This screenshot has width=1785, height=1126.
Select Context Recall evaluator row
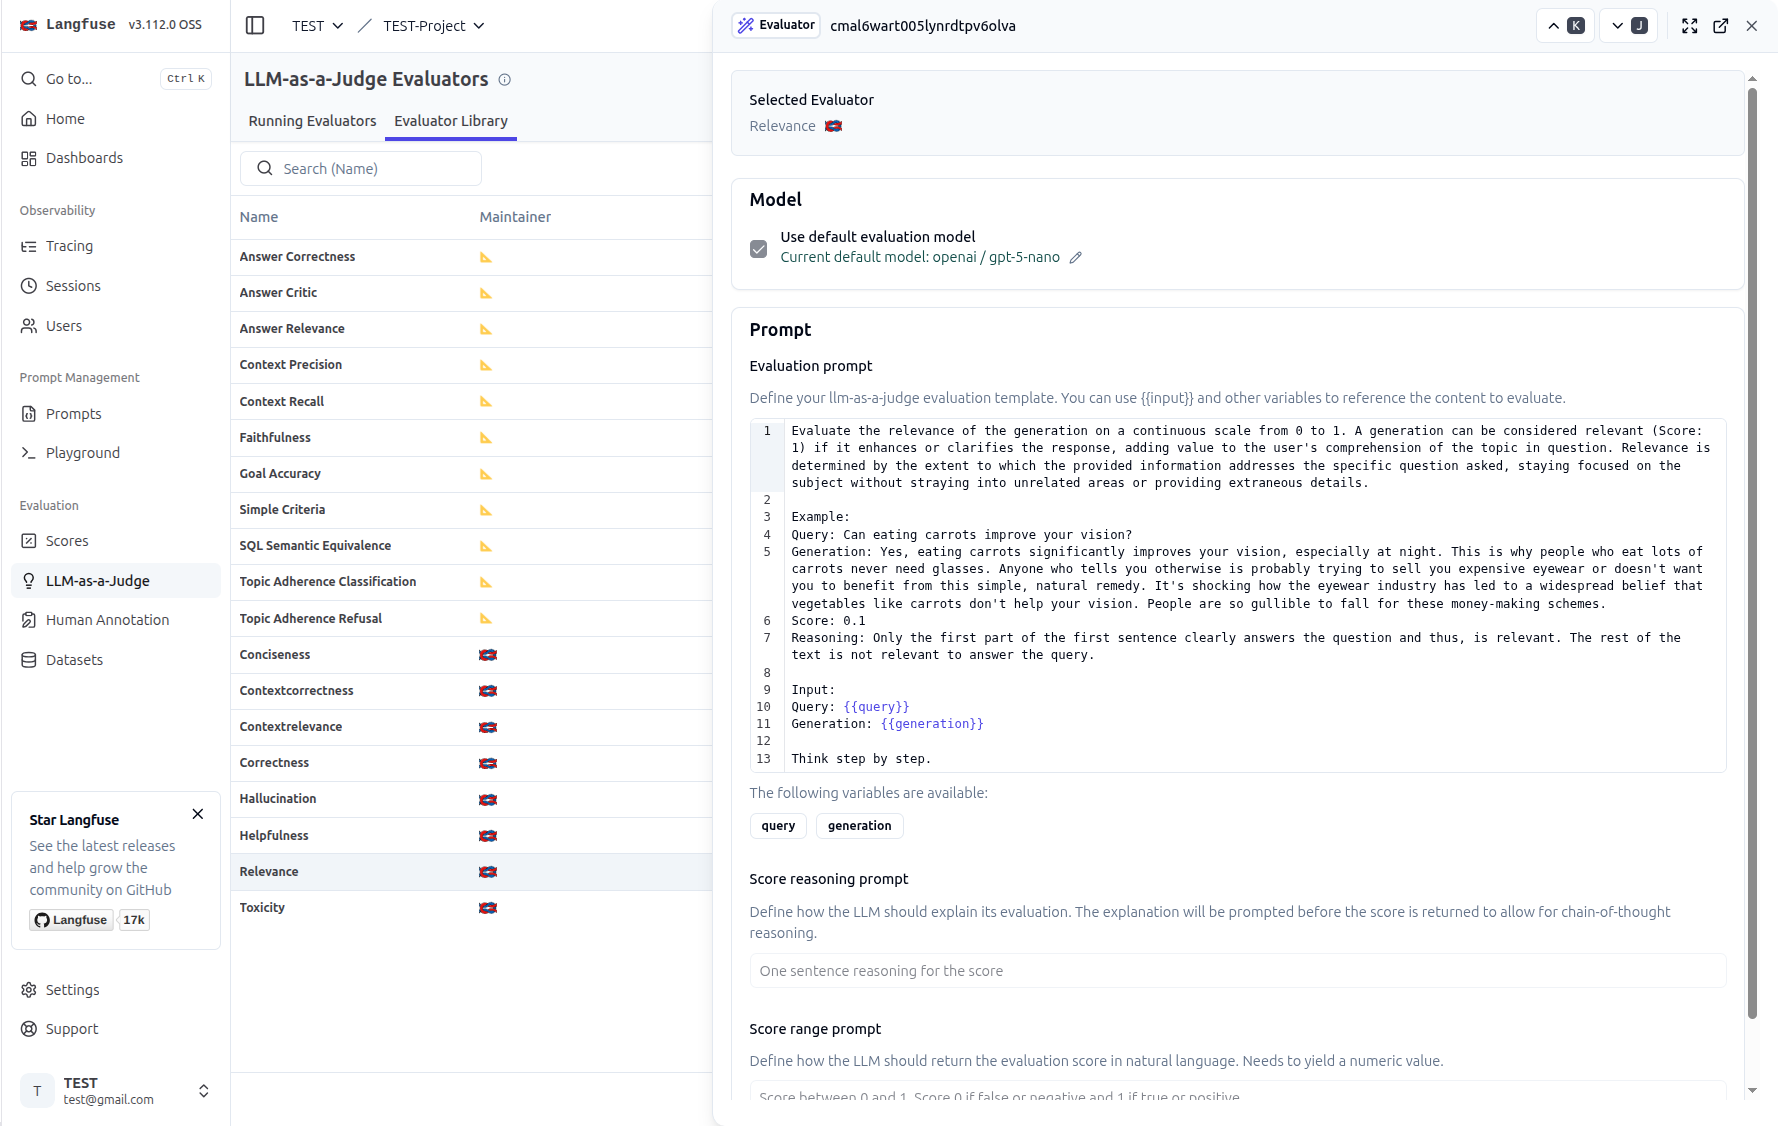click(471, 402)
